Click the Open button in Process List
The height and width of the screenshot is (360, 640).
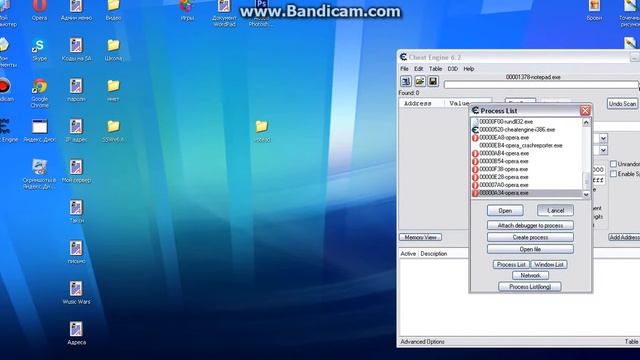coord(505,211)
